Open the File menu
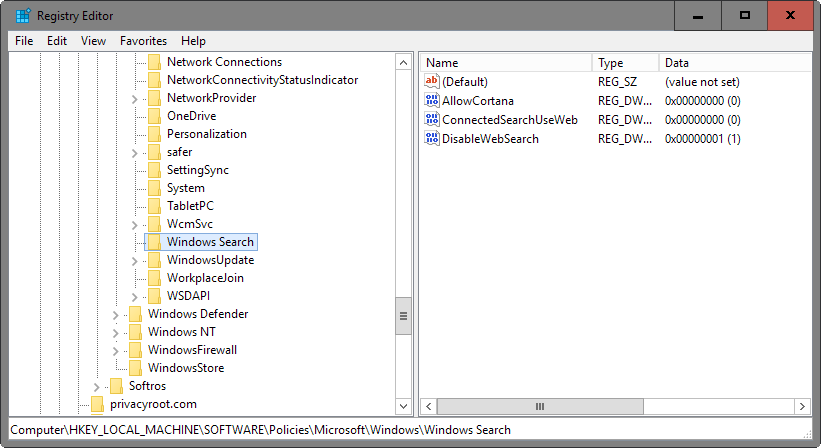 (x=24, y=41)
